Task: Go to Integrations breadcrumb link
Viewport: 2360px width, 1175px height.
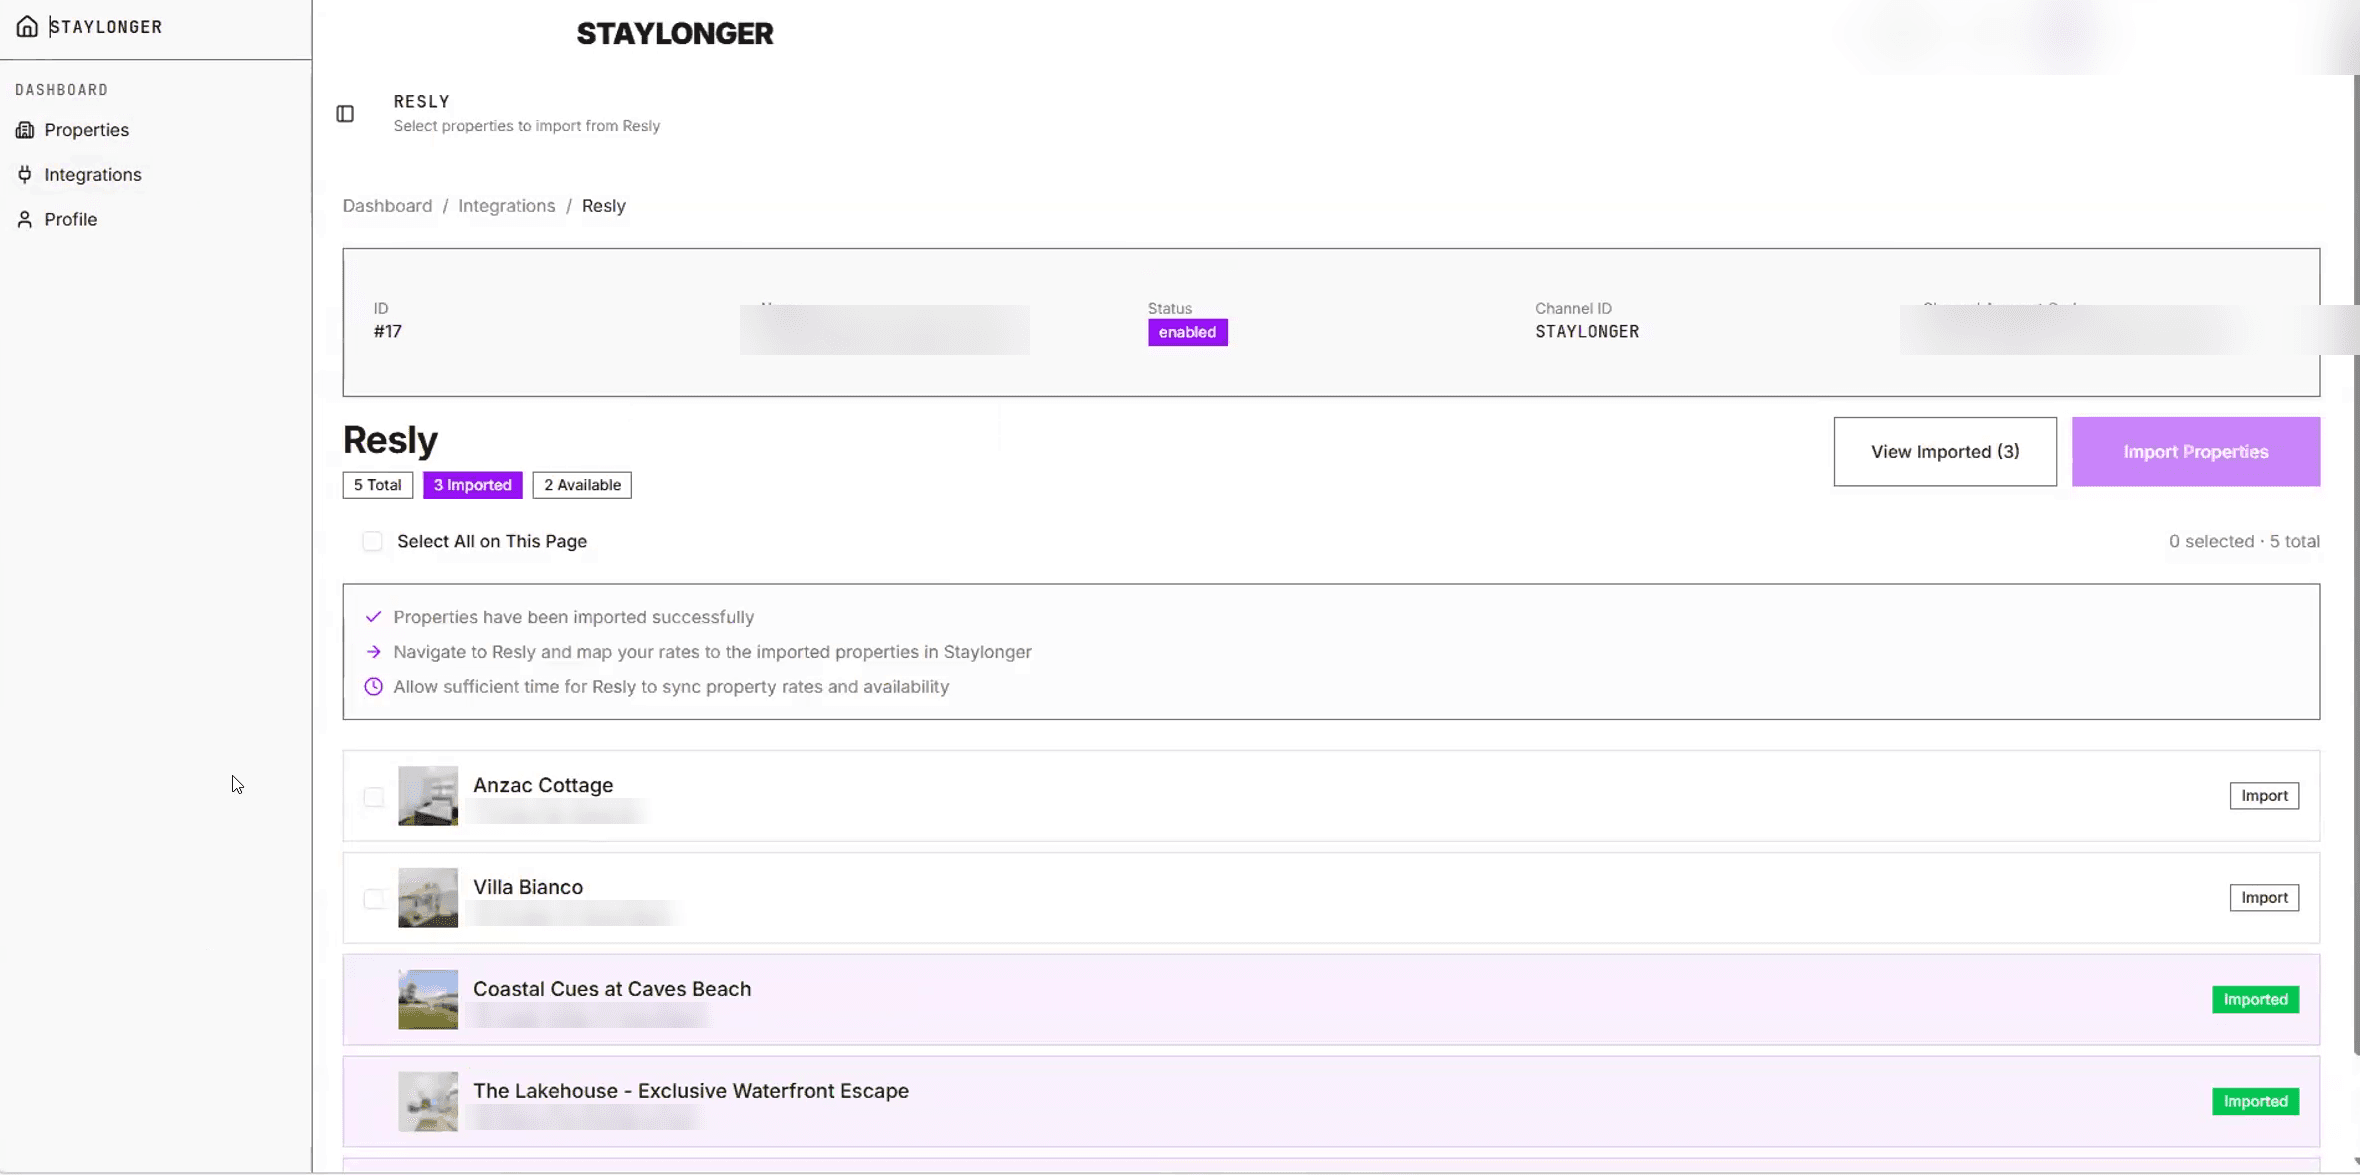Action: pyautogui.click(x=506, y=206)
